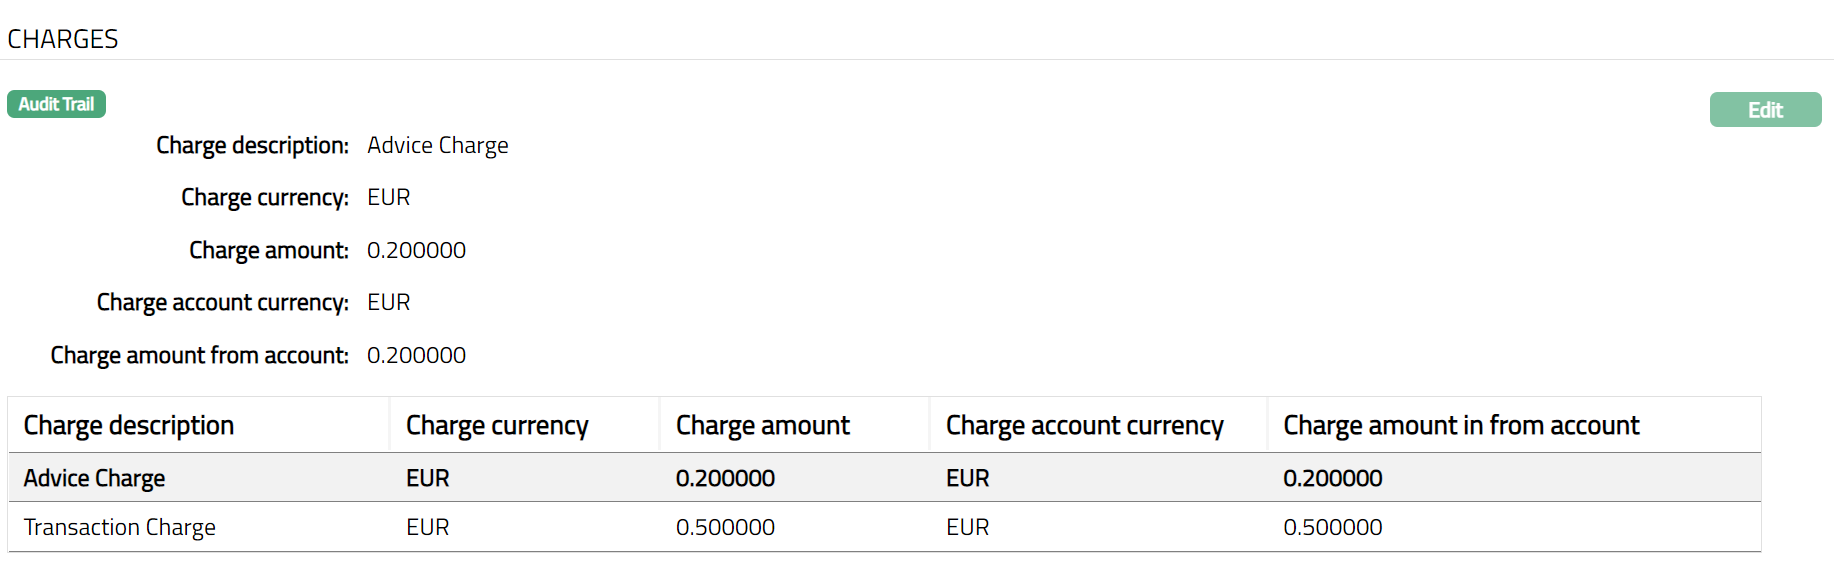The image size is (1834, 564).
Task: Click value beside Charge amount from account label
Action: point(416,355)
